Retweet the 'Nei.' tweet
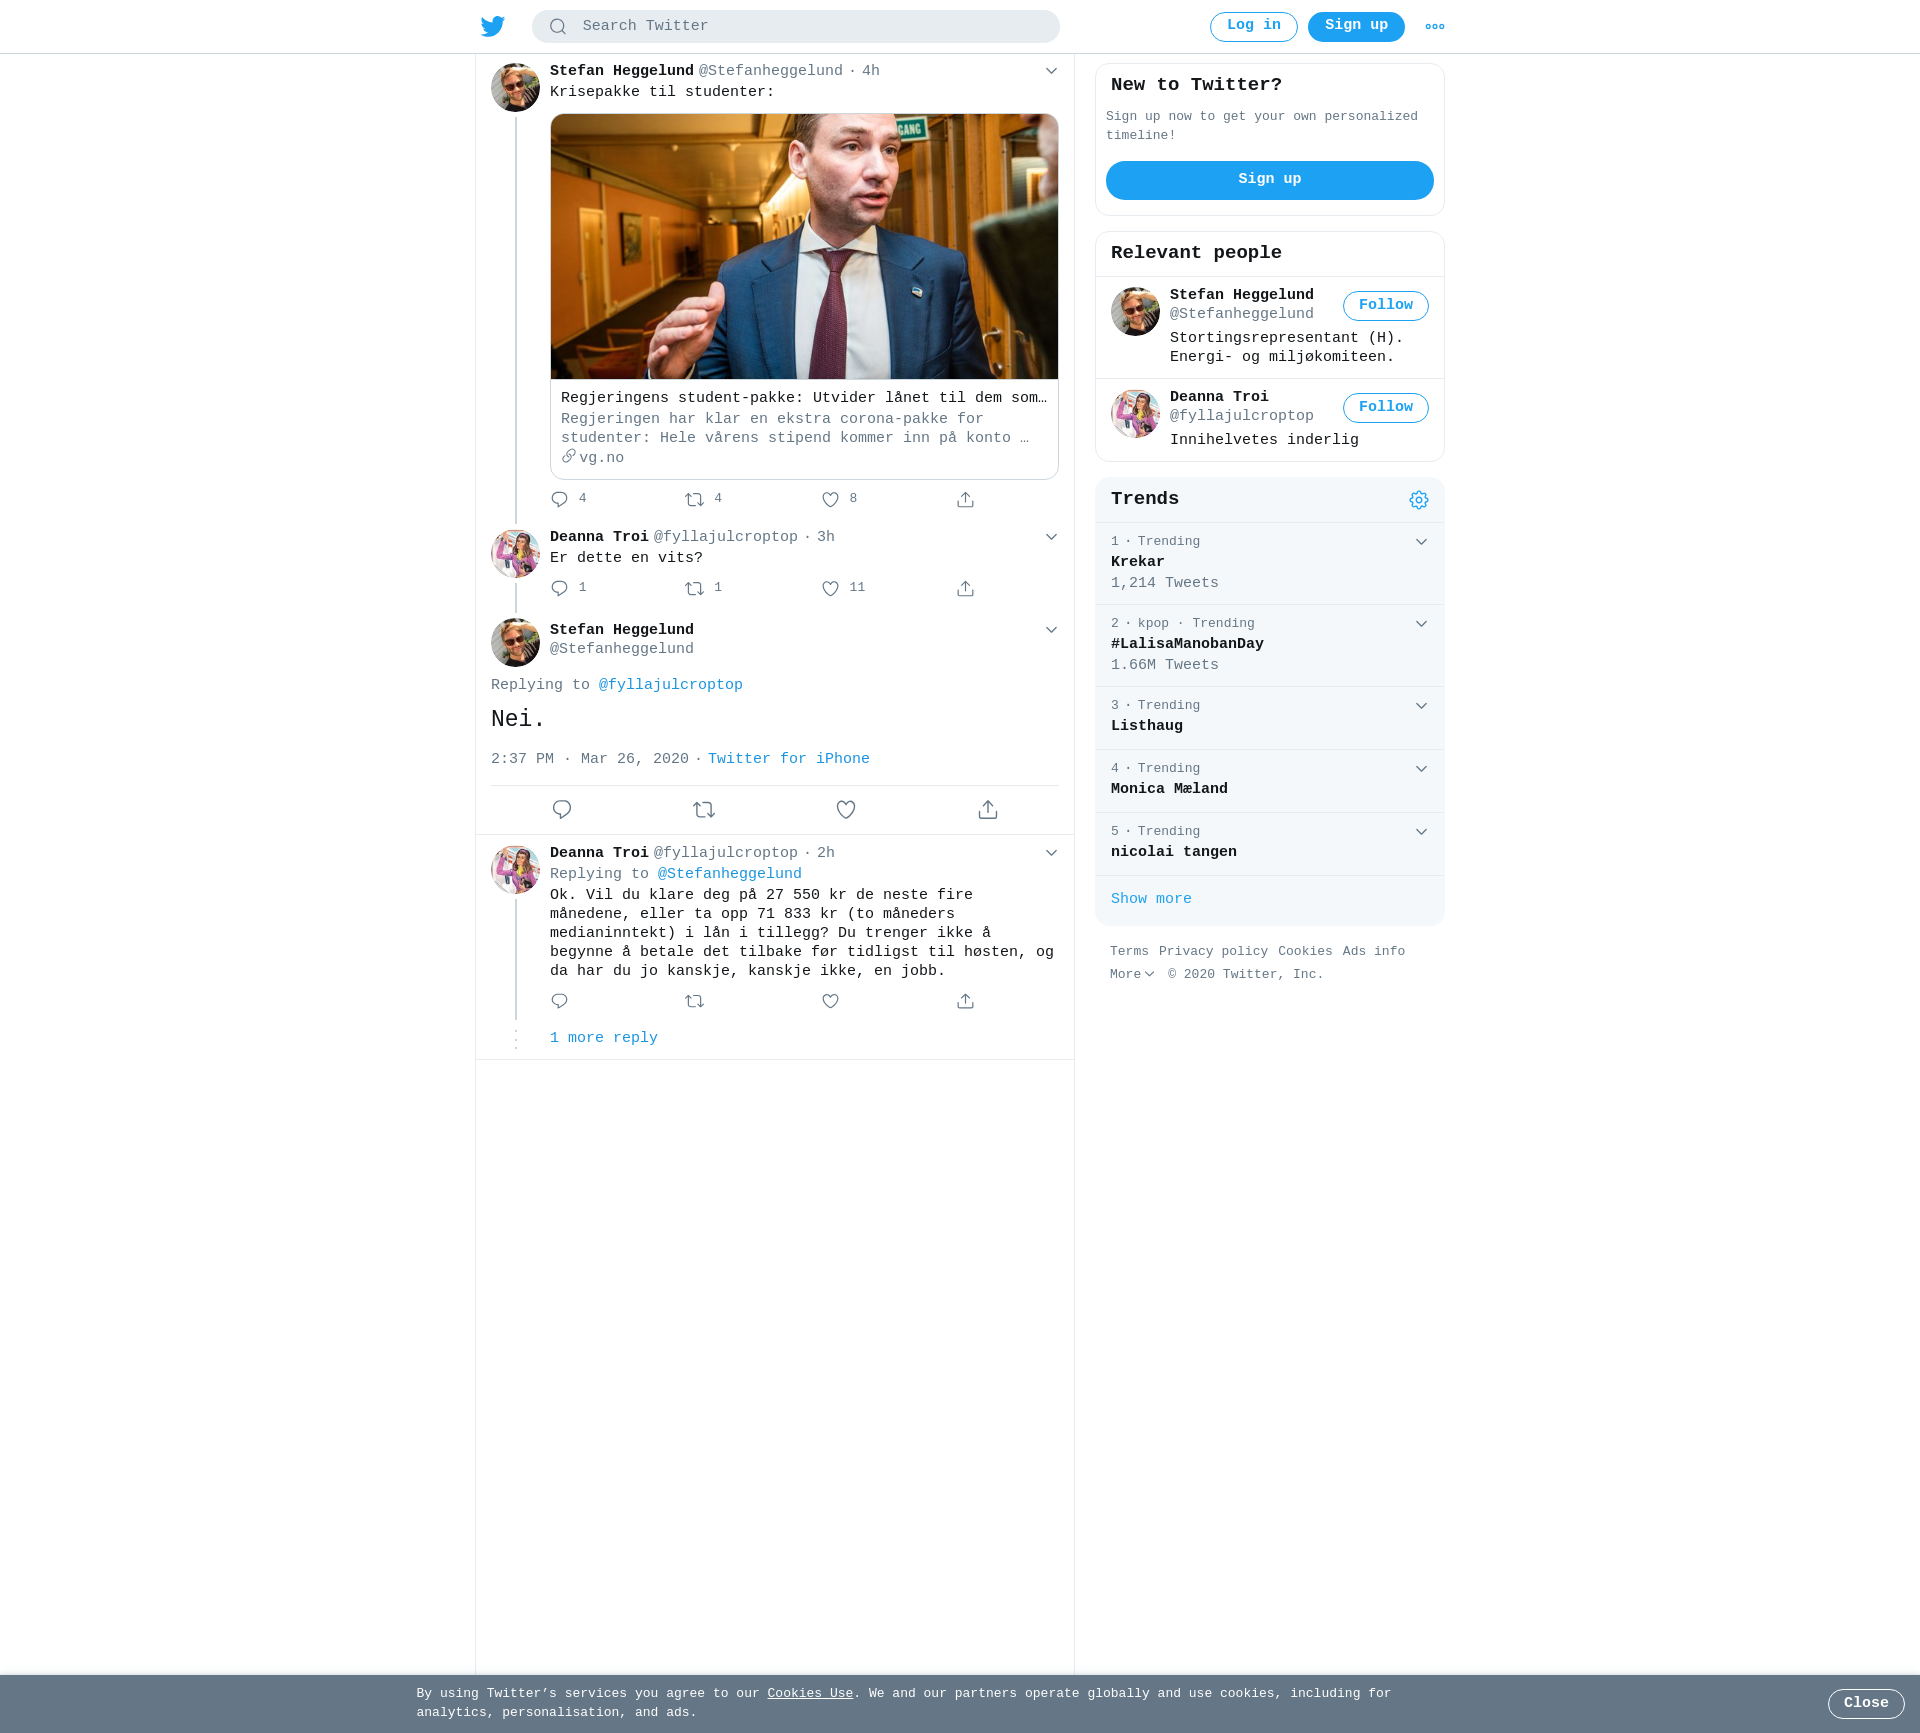 (x=704, y=810)
